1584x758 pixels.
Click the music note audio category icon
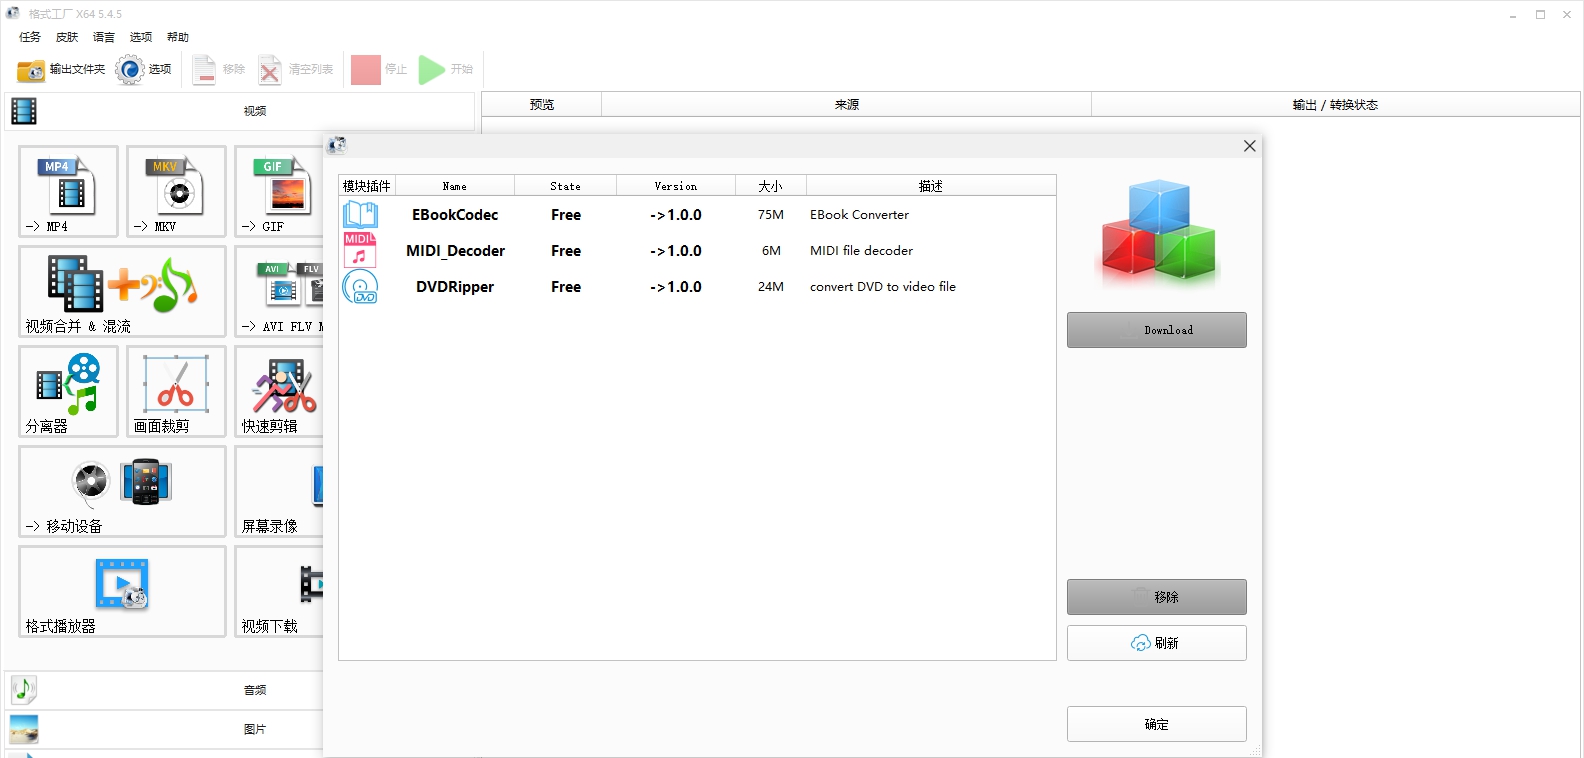click(x=24, y=689)
